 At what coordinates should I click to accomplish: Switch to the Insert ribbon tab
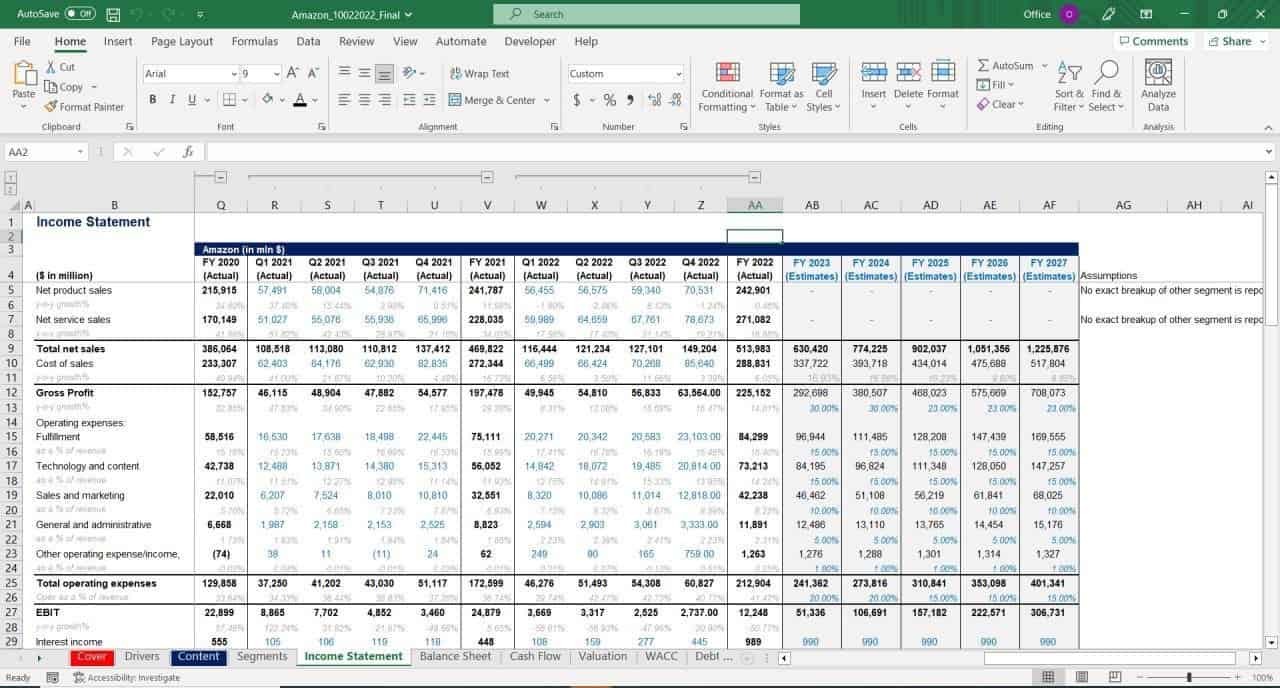(x=118, y=41)
